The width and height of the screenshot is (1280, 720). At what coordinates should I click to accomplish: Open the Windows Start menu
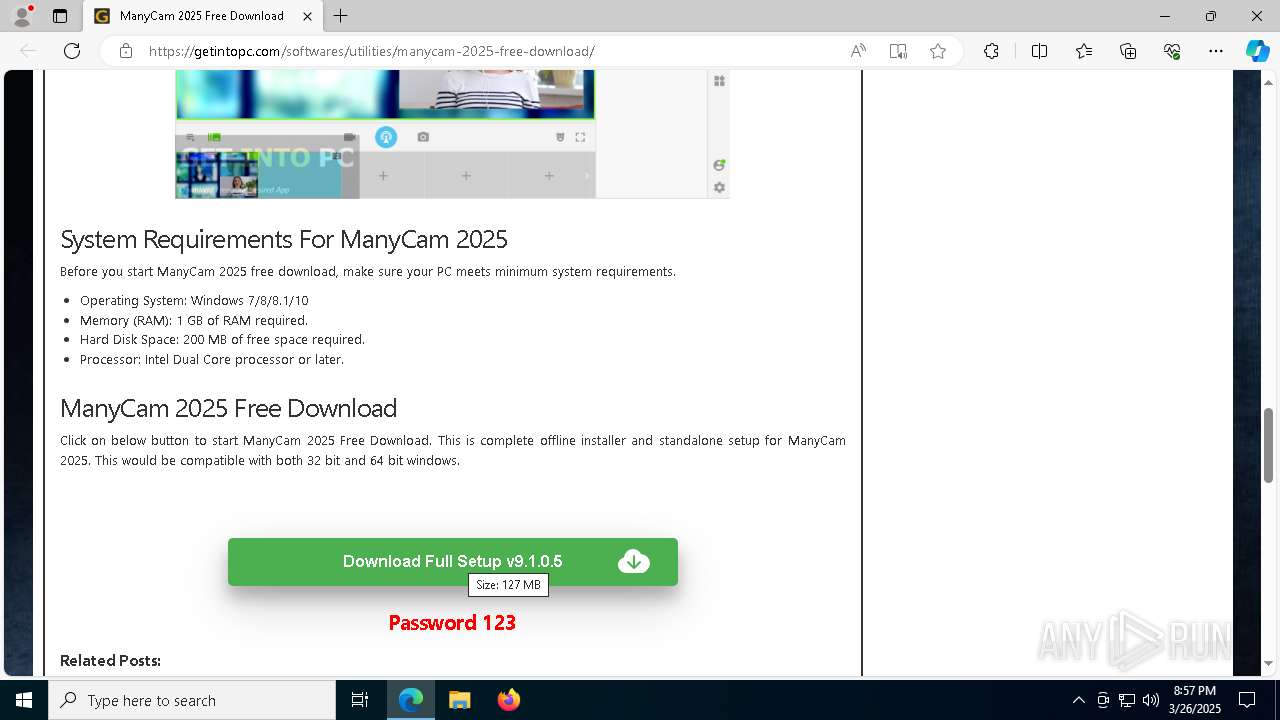click(24, 700)
